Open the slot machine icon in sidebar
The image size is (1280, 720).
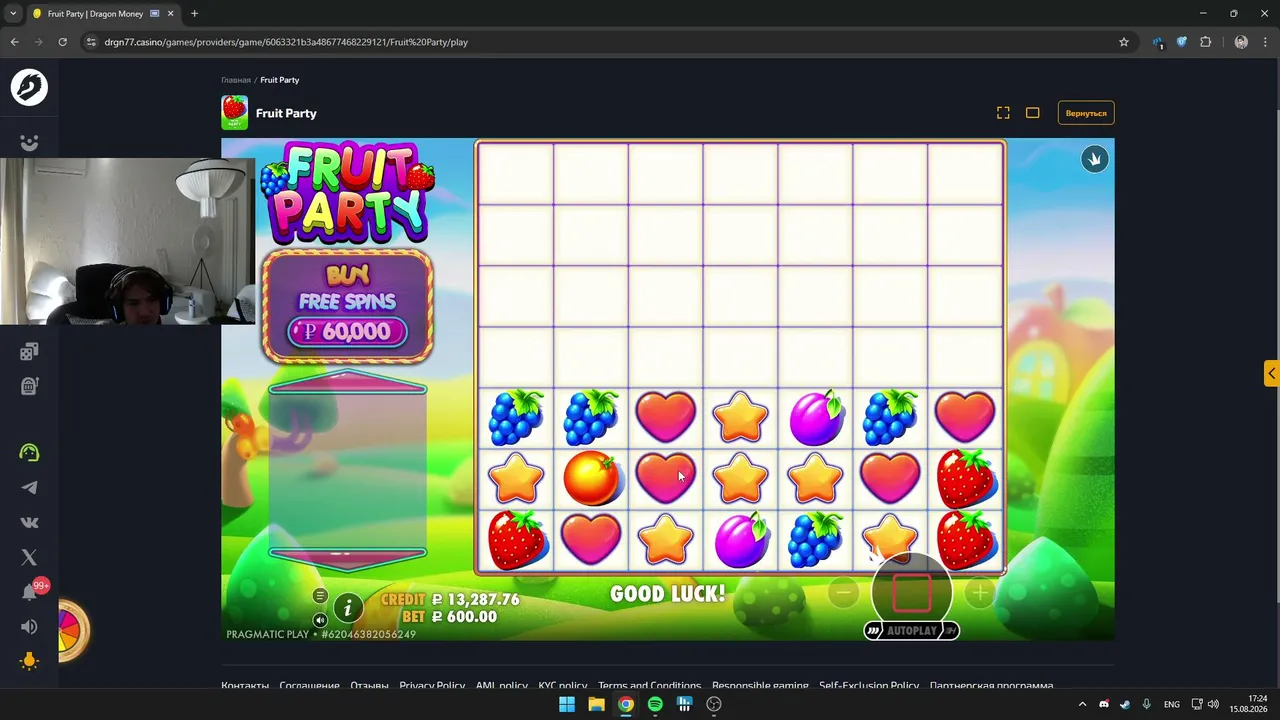point(29,386)
